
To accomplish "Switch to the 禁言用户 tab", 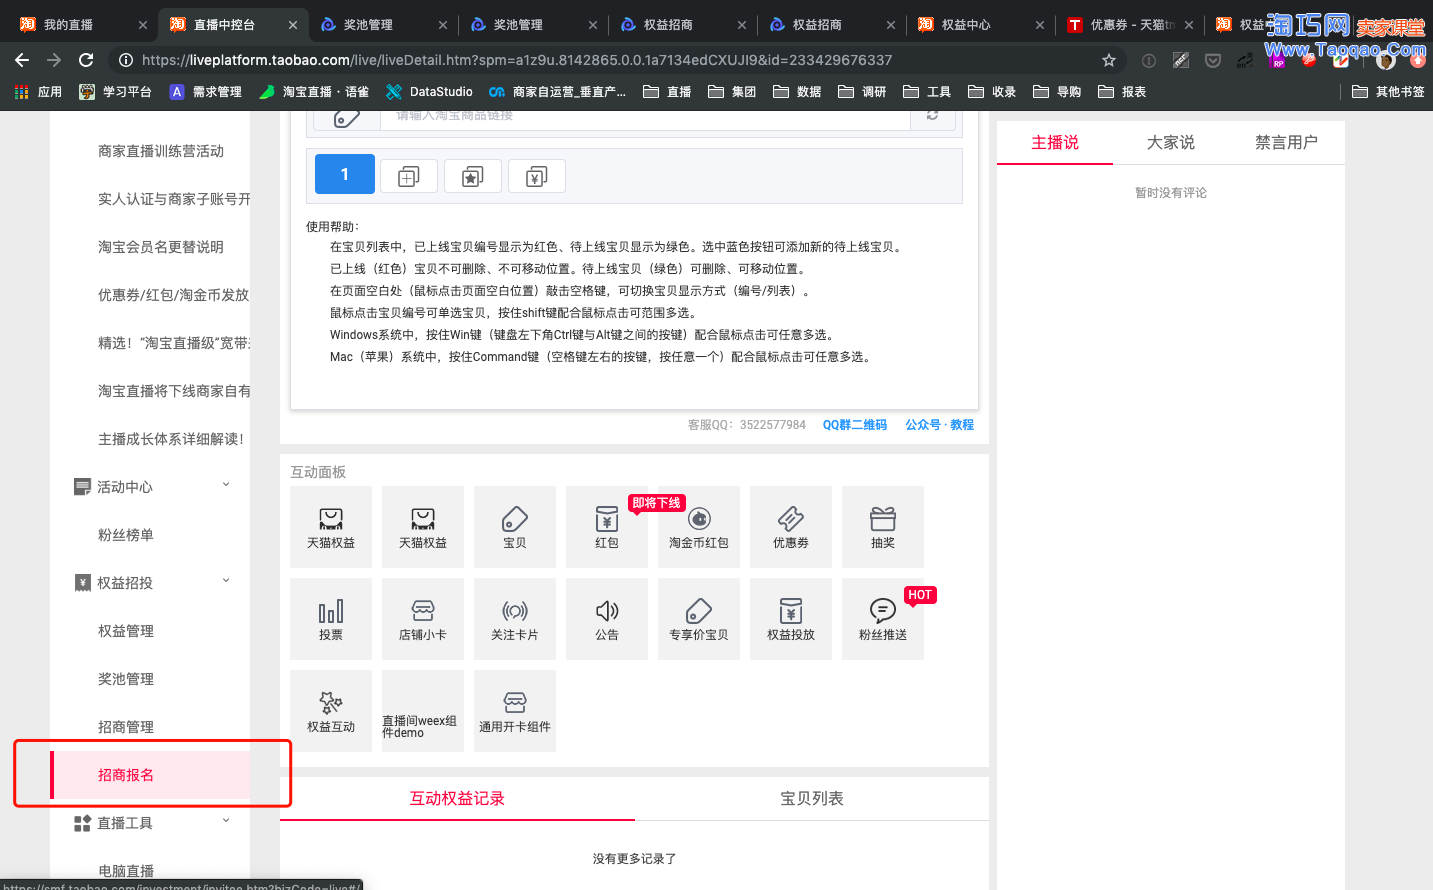I will 1287,143.
